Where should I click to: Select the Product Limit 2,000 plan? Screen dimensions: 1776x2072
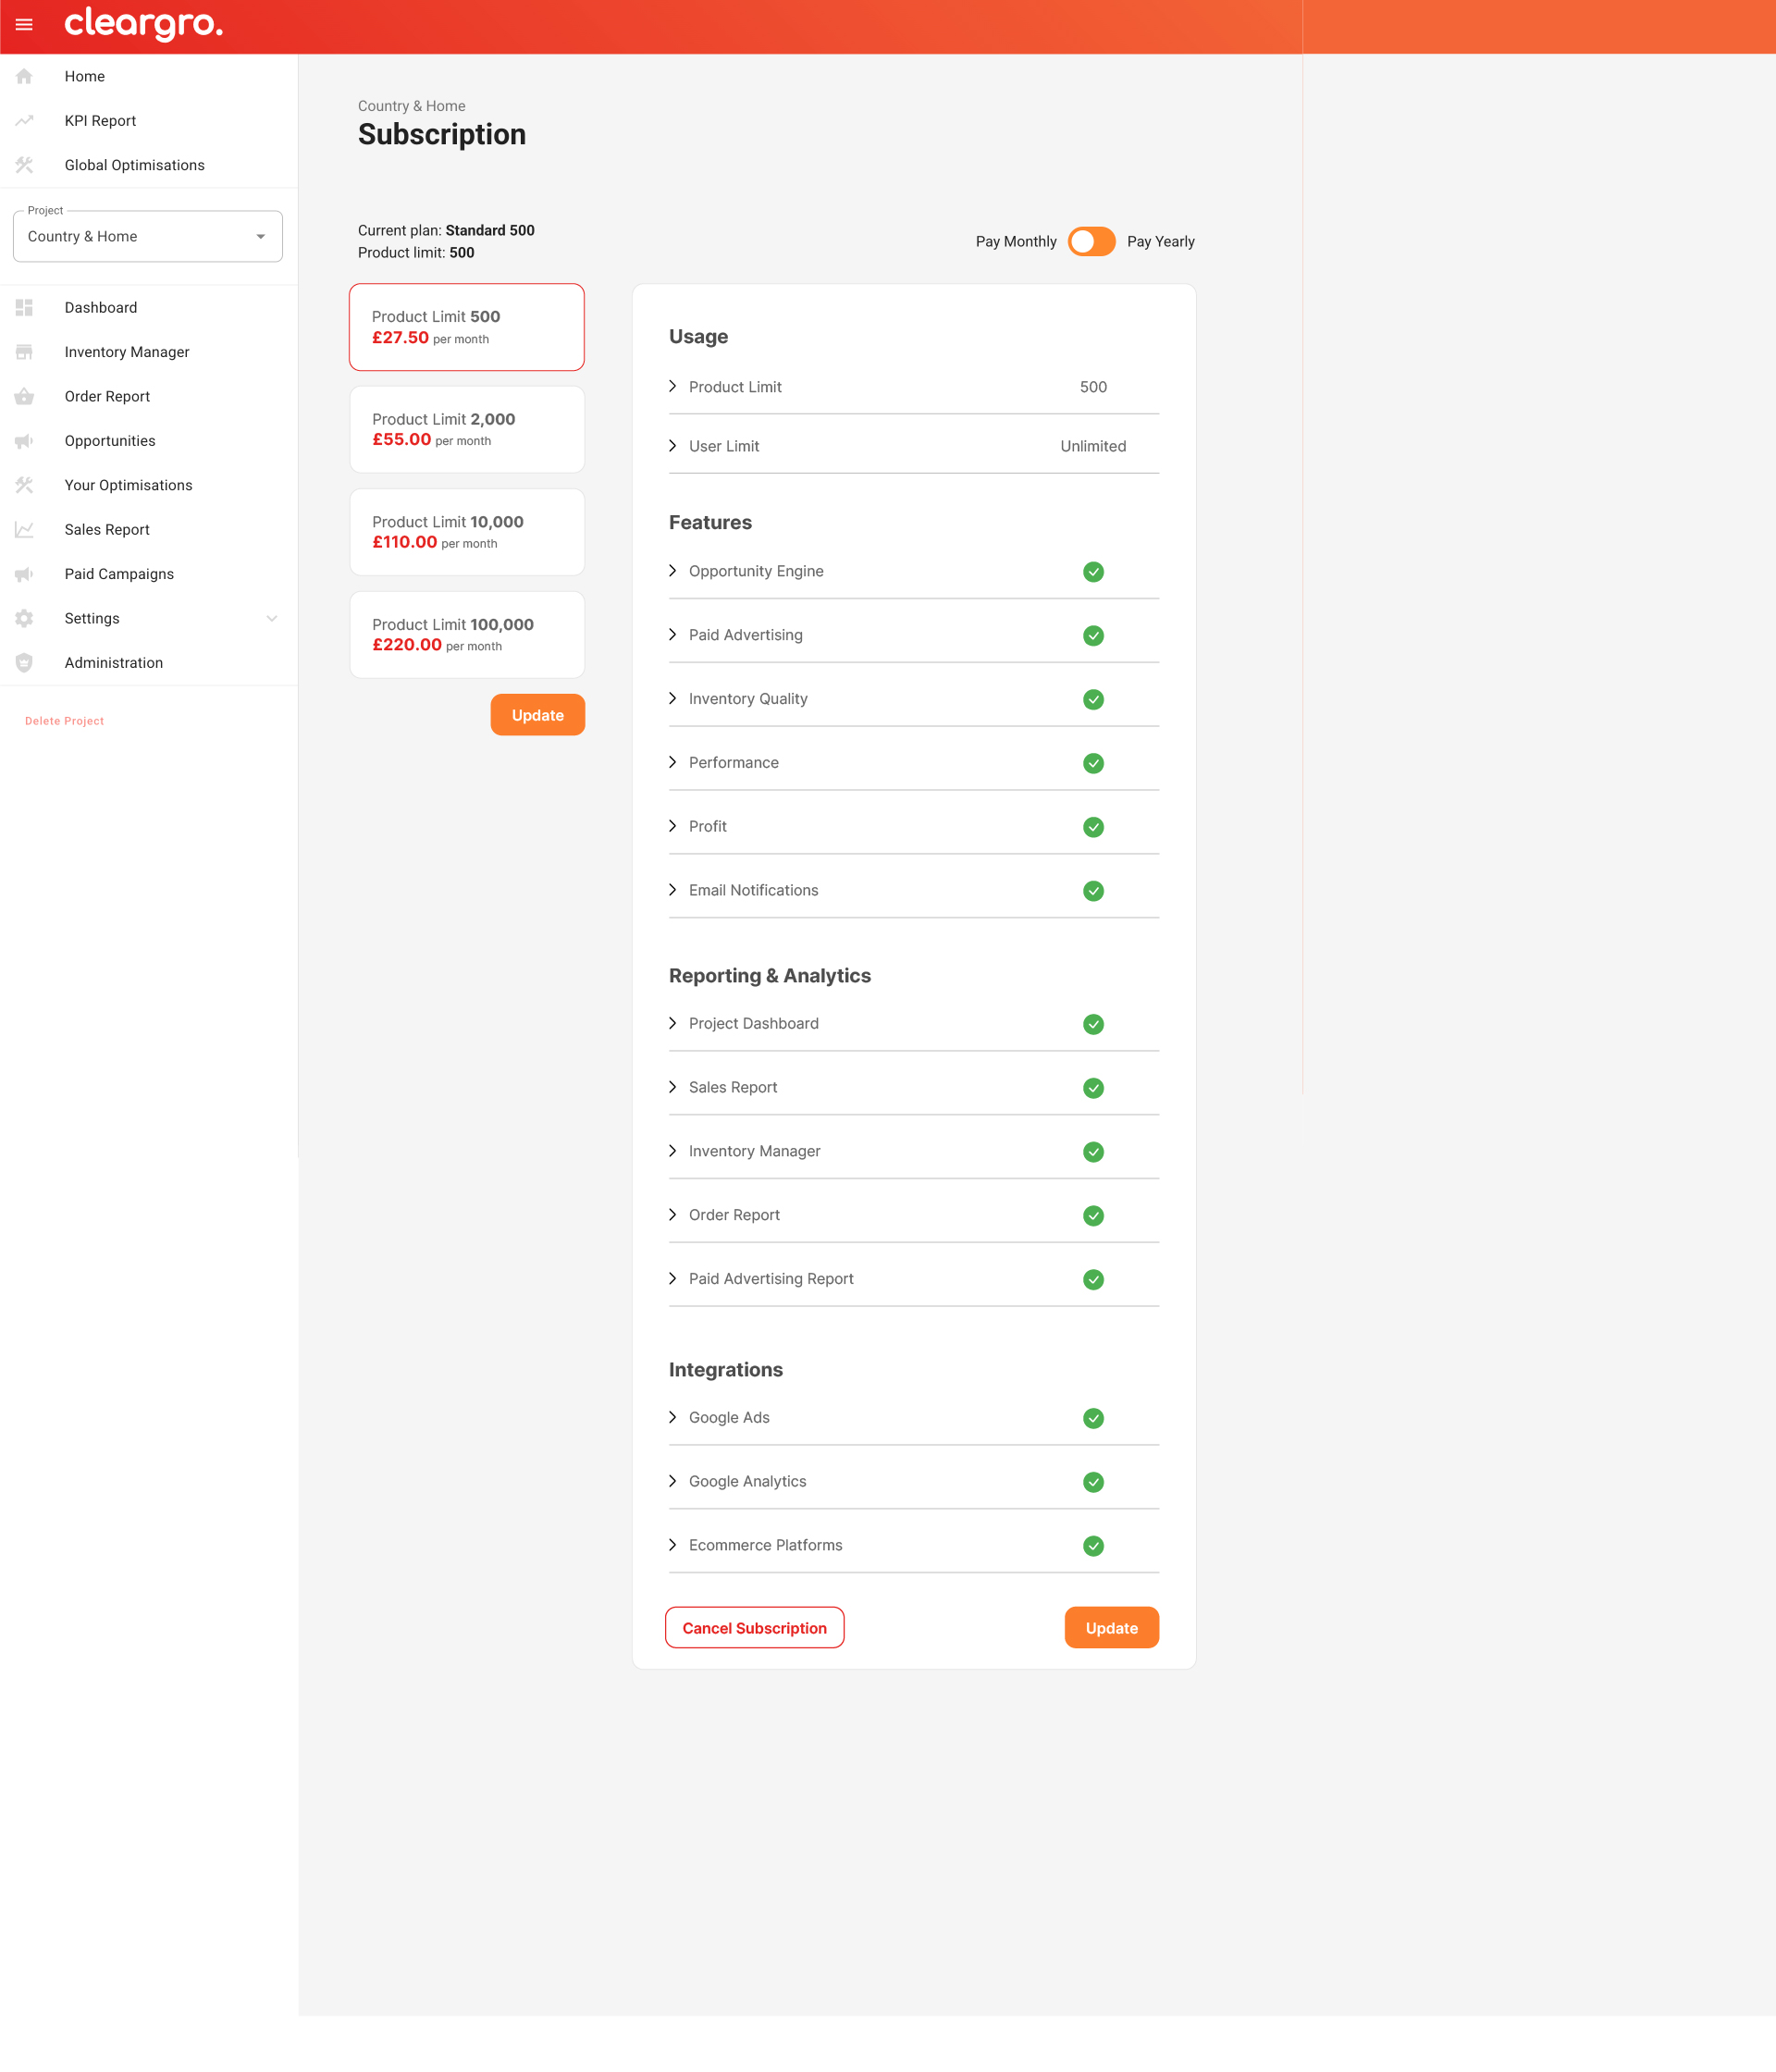[x=467, y=429]
